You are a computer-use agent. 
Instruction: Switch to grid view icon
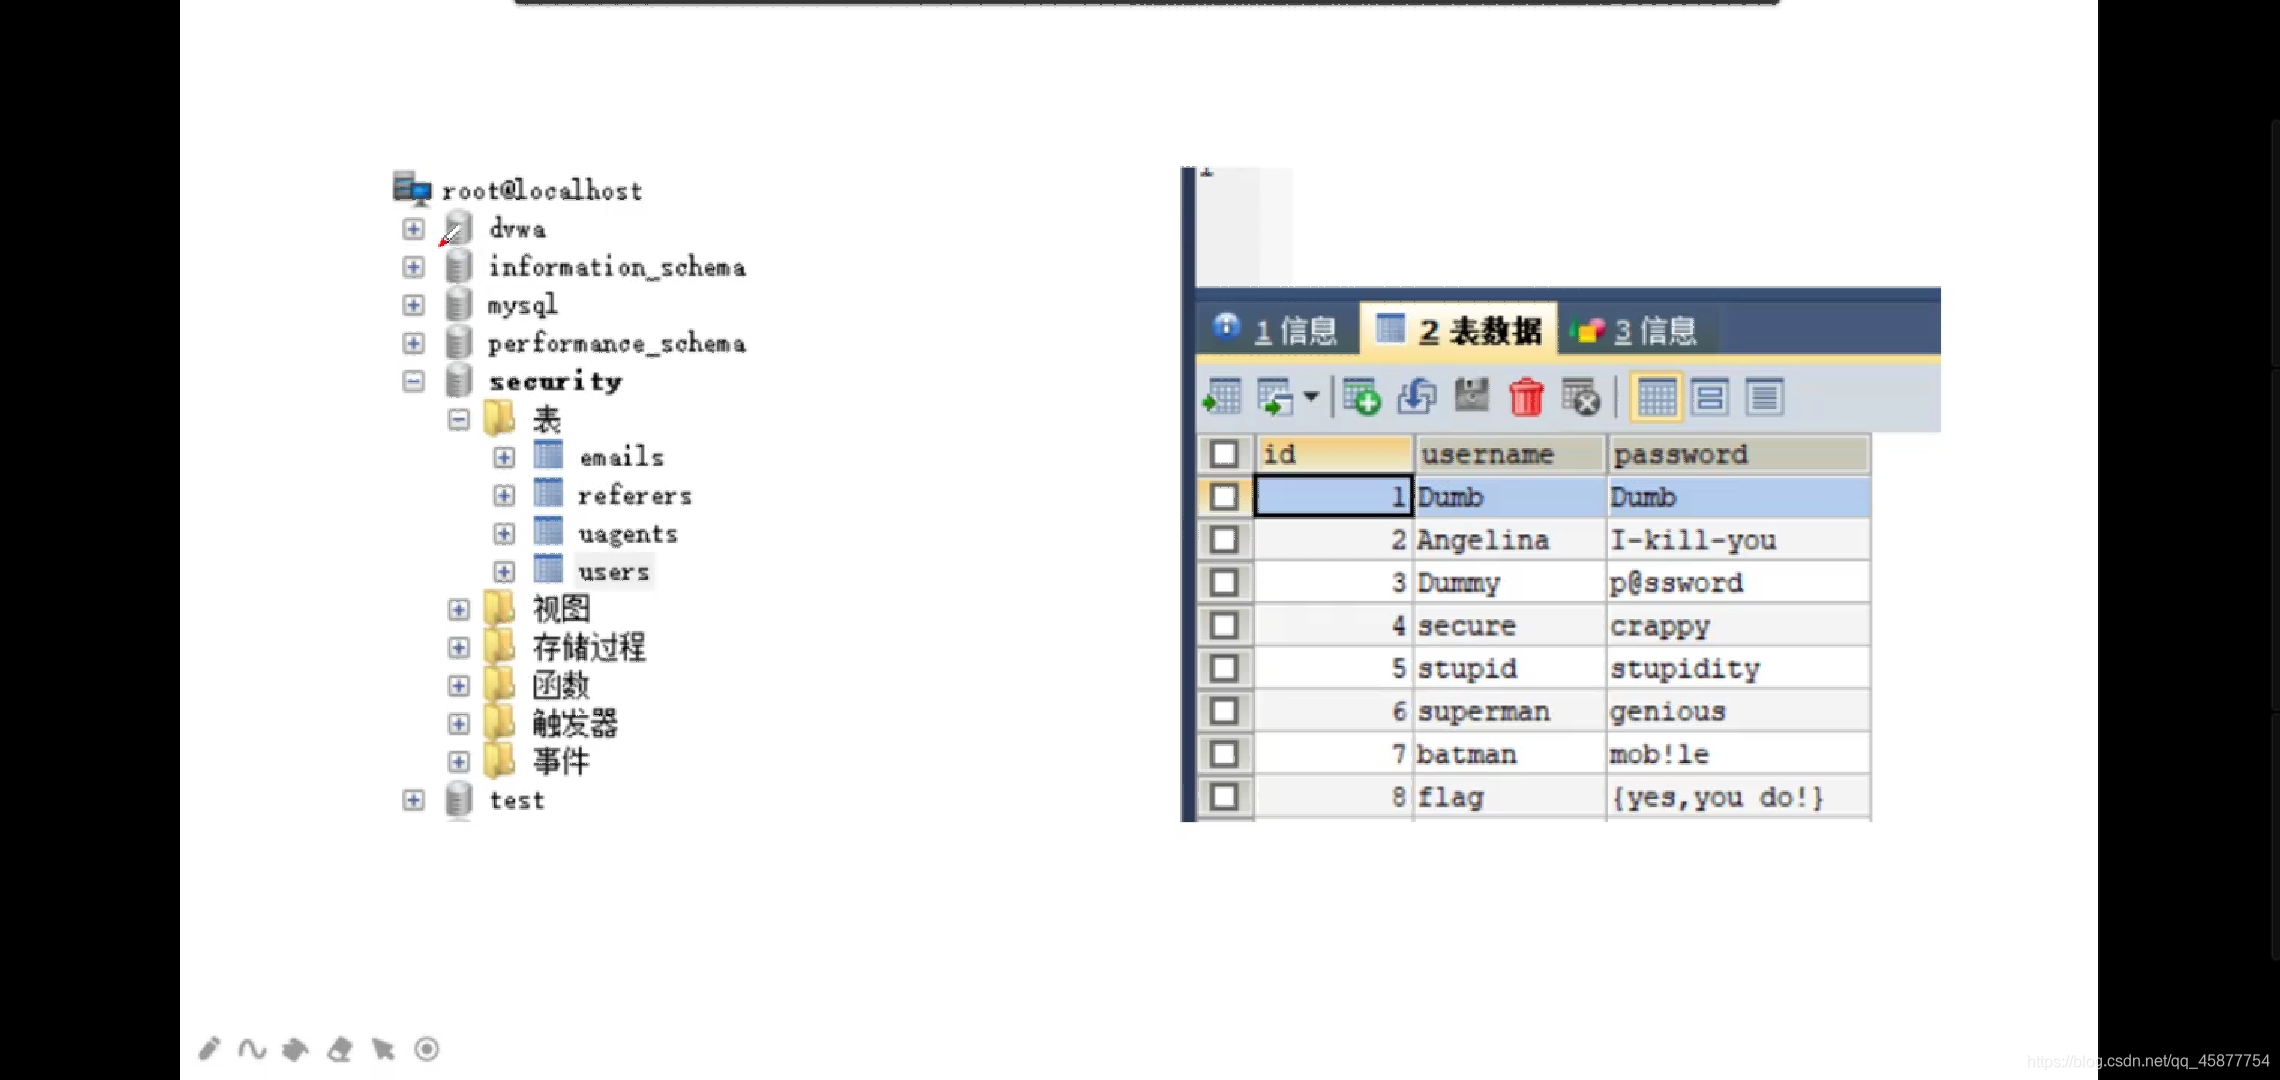[1656, 397]
